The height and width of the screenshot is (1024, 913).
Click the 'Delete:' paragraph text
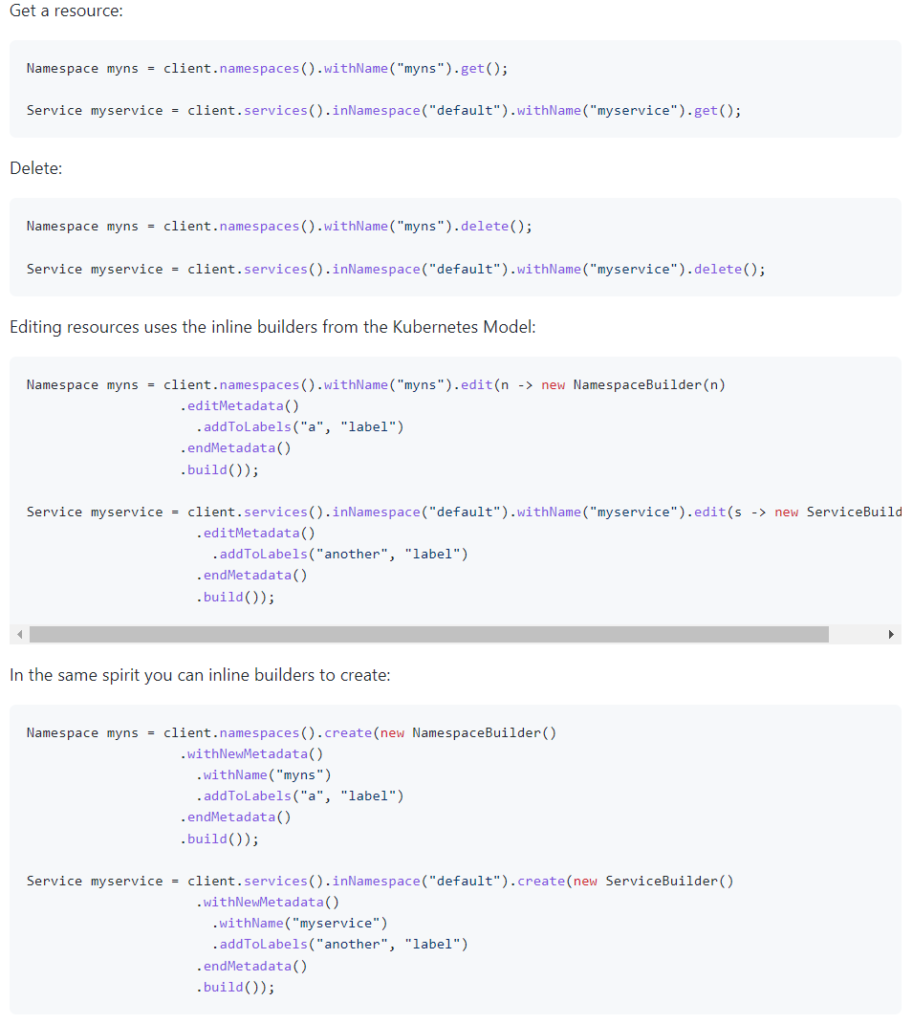click(36, 168)
